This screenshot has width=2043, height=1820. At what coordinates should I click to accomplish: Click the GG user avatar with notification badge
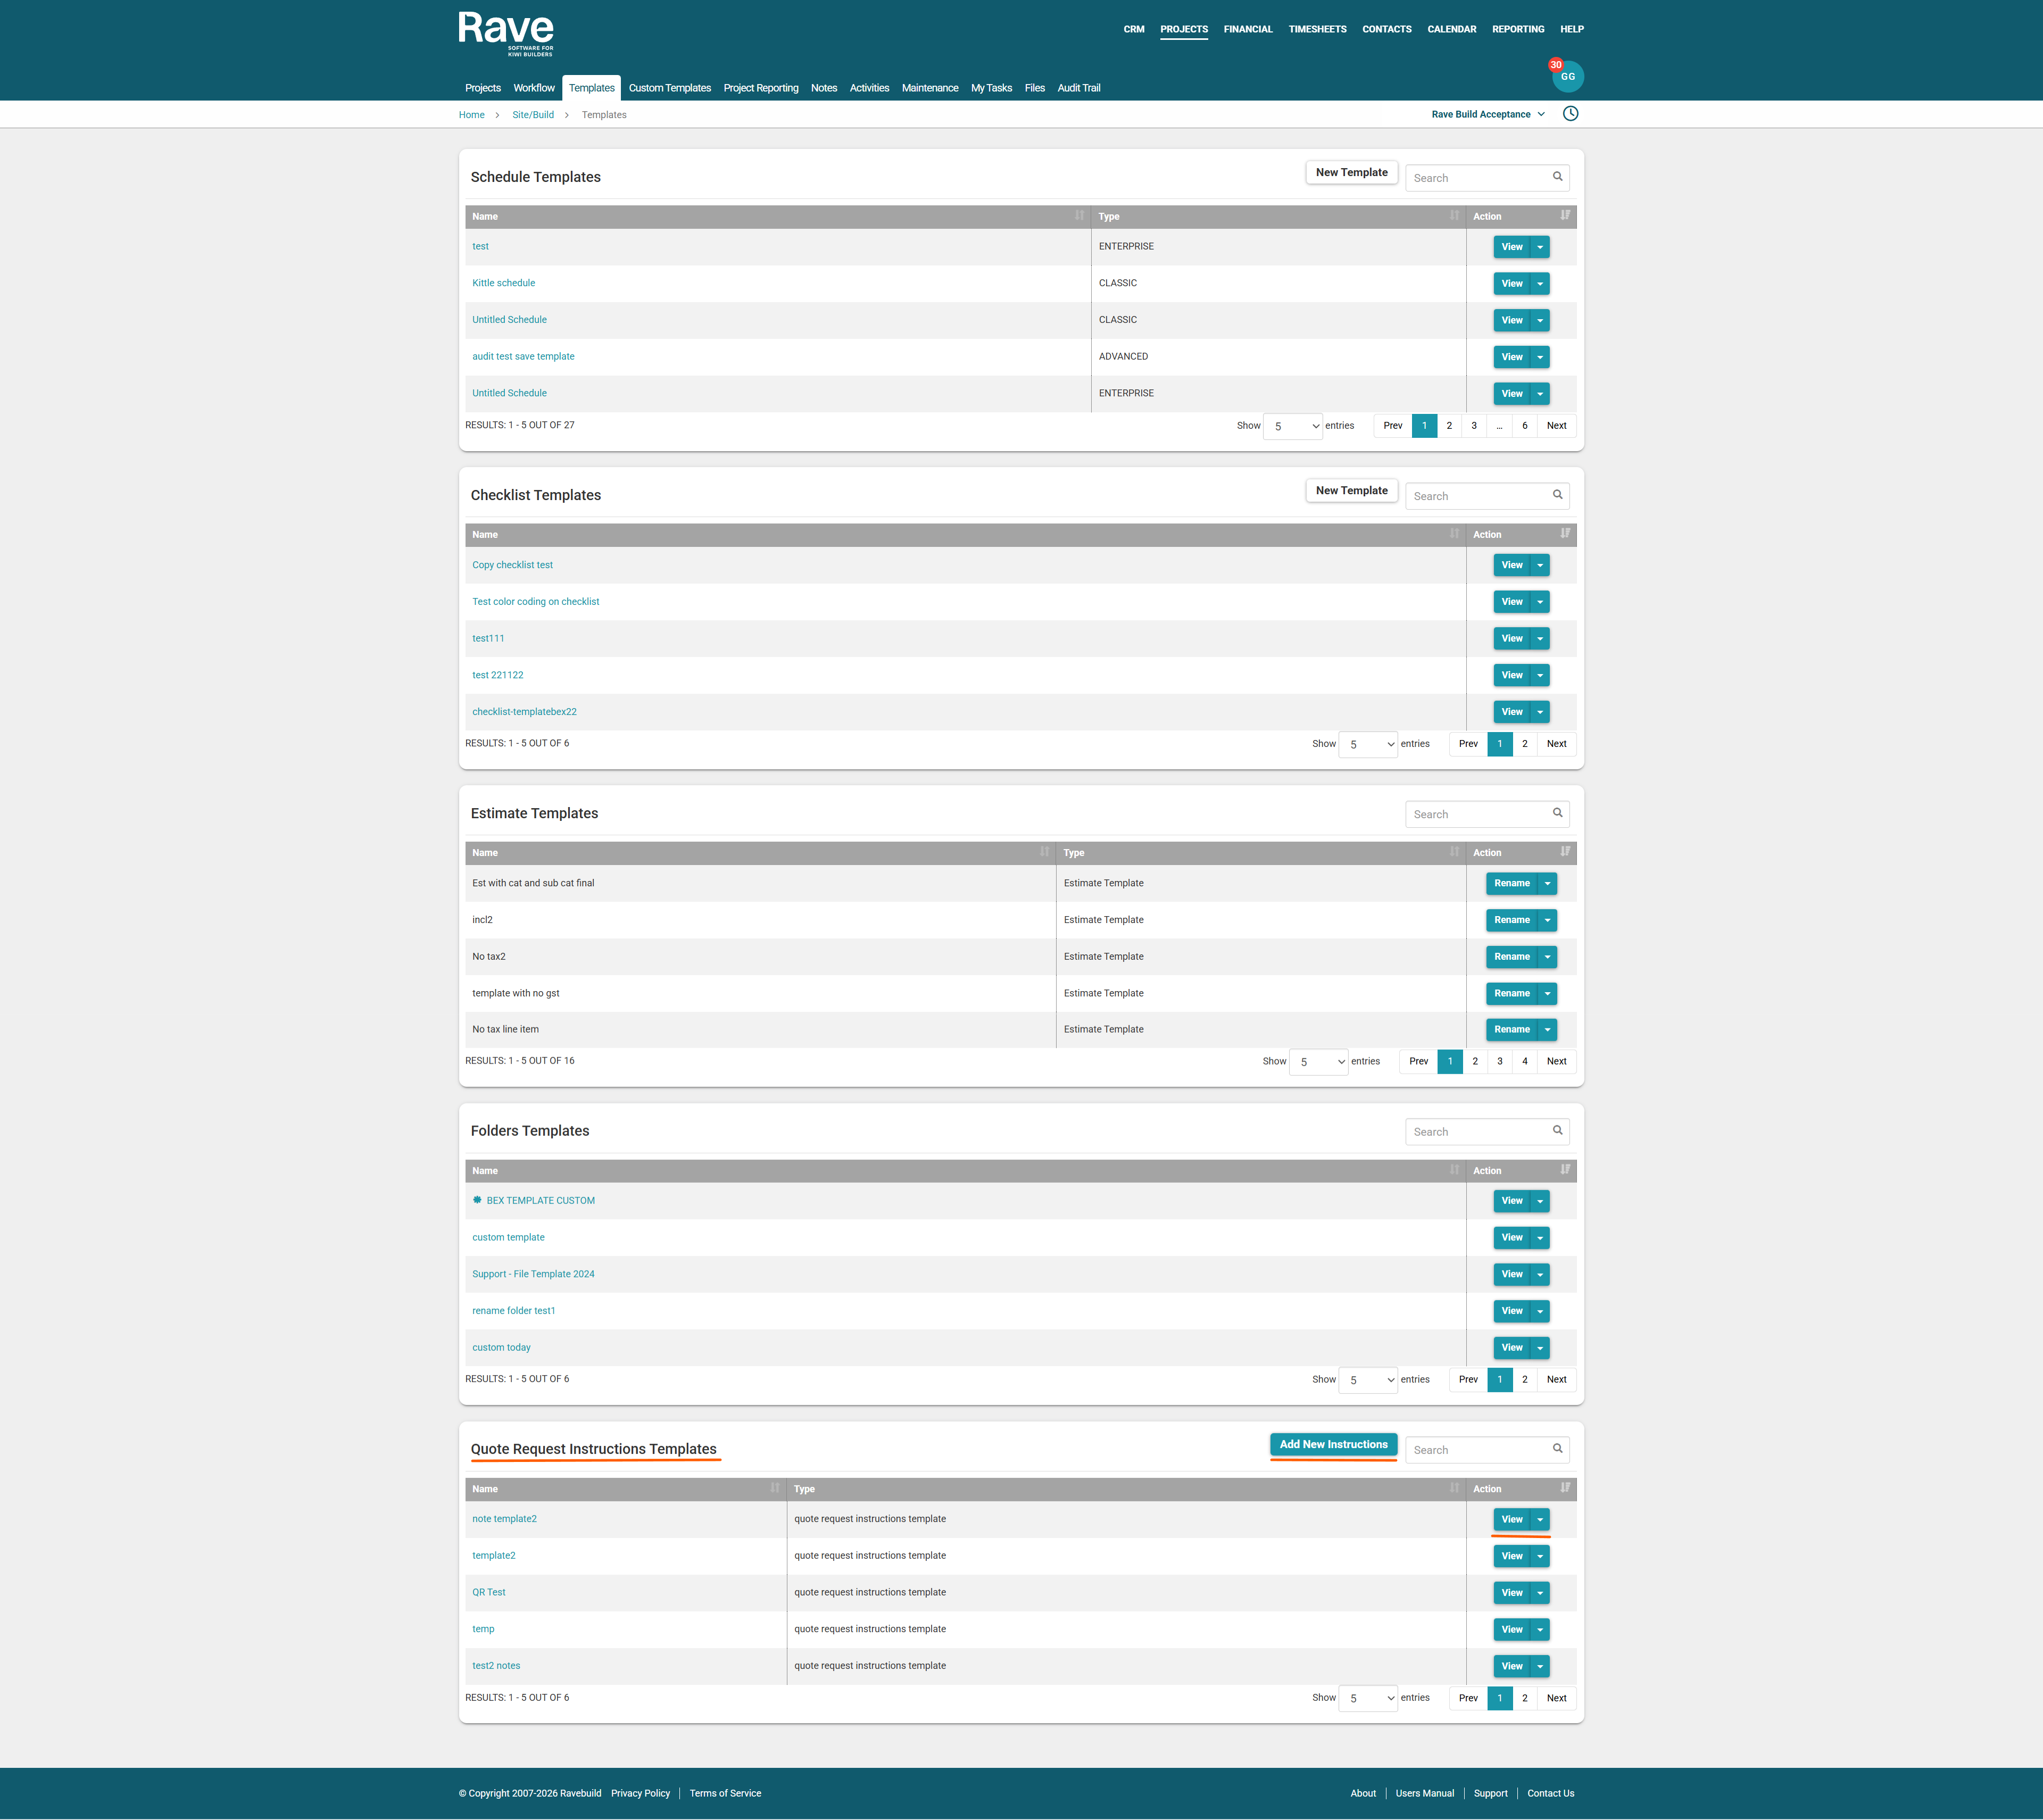click(1567, 76)
